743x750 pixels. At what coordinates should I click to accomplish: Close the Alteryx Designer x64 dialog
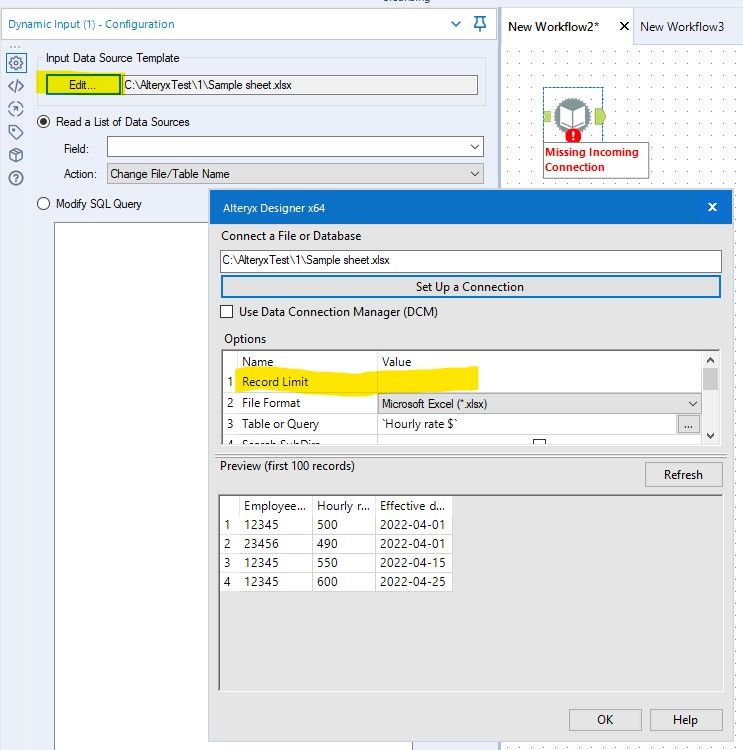[712, 207]
